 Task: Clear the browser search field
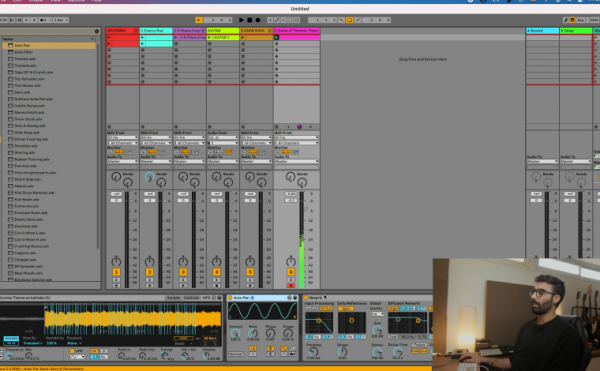97,31
